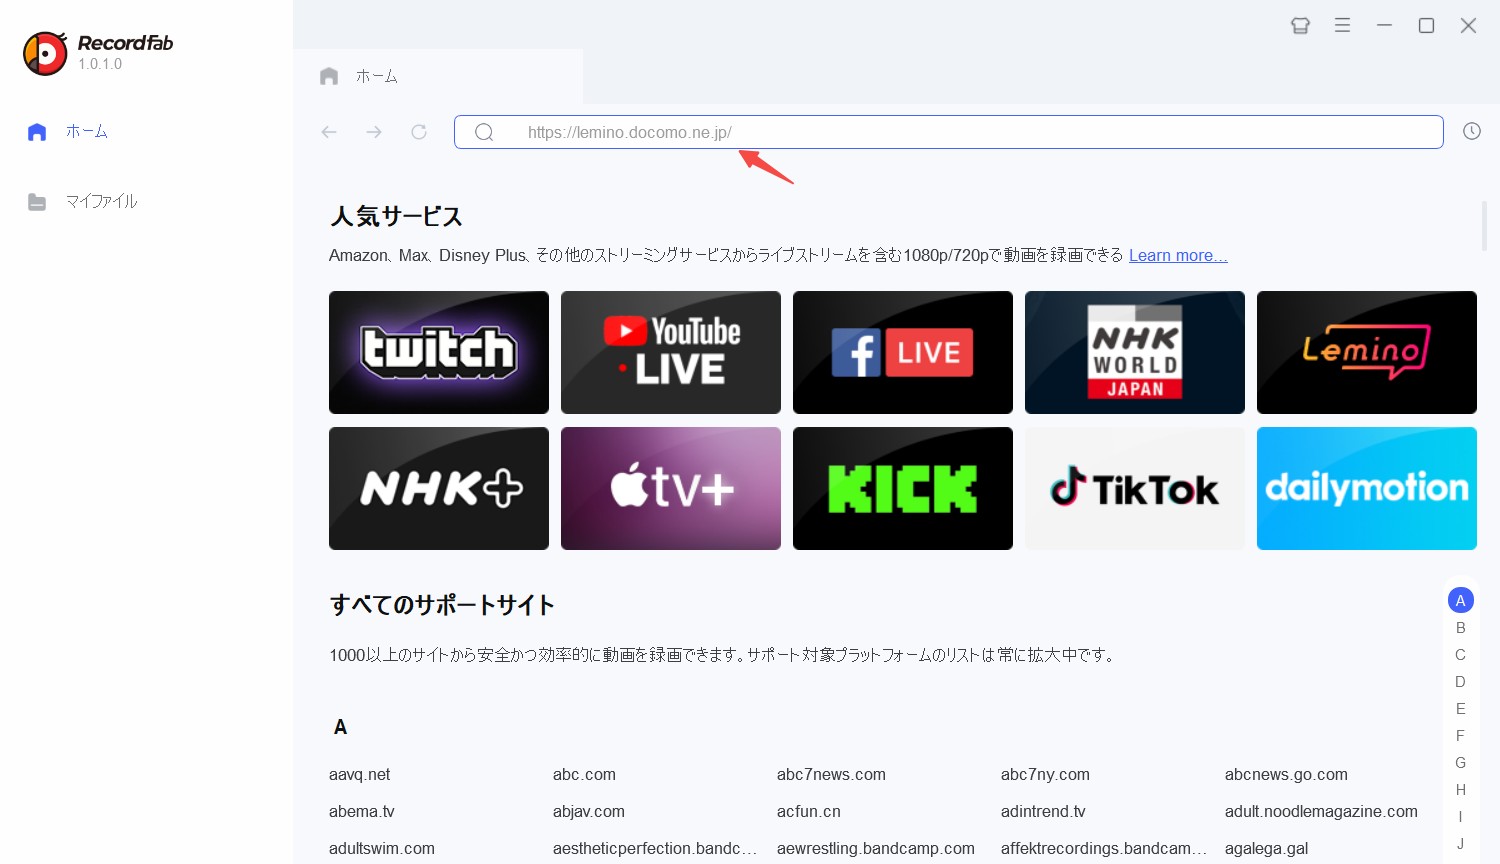Viewport: 1500px width, 864px height.
Task: Open abjav.com site link
Action: (589, 812)
